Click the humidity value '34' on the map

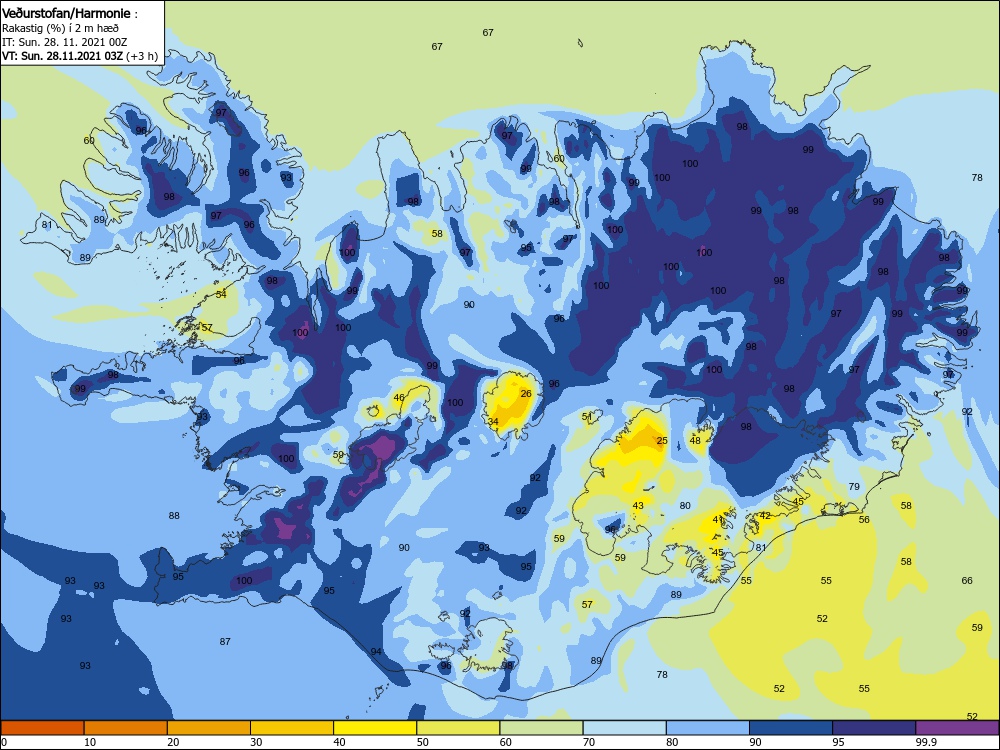[493, 422]
